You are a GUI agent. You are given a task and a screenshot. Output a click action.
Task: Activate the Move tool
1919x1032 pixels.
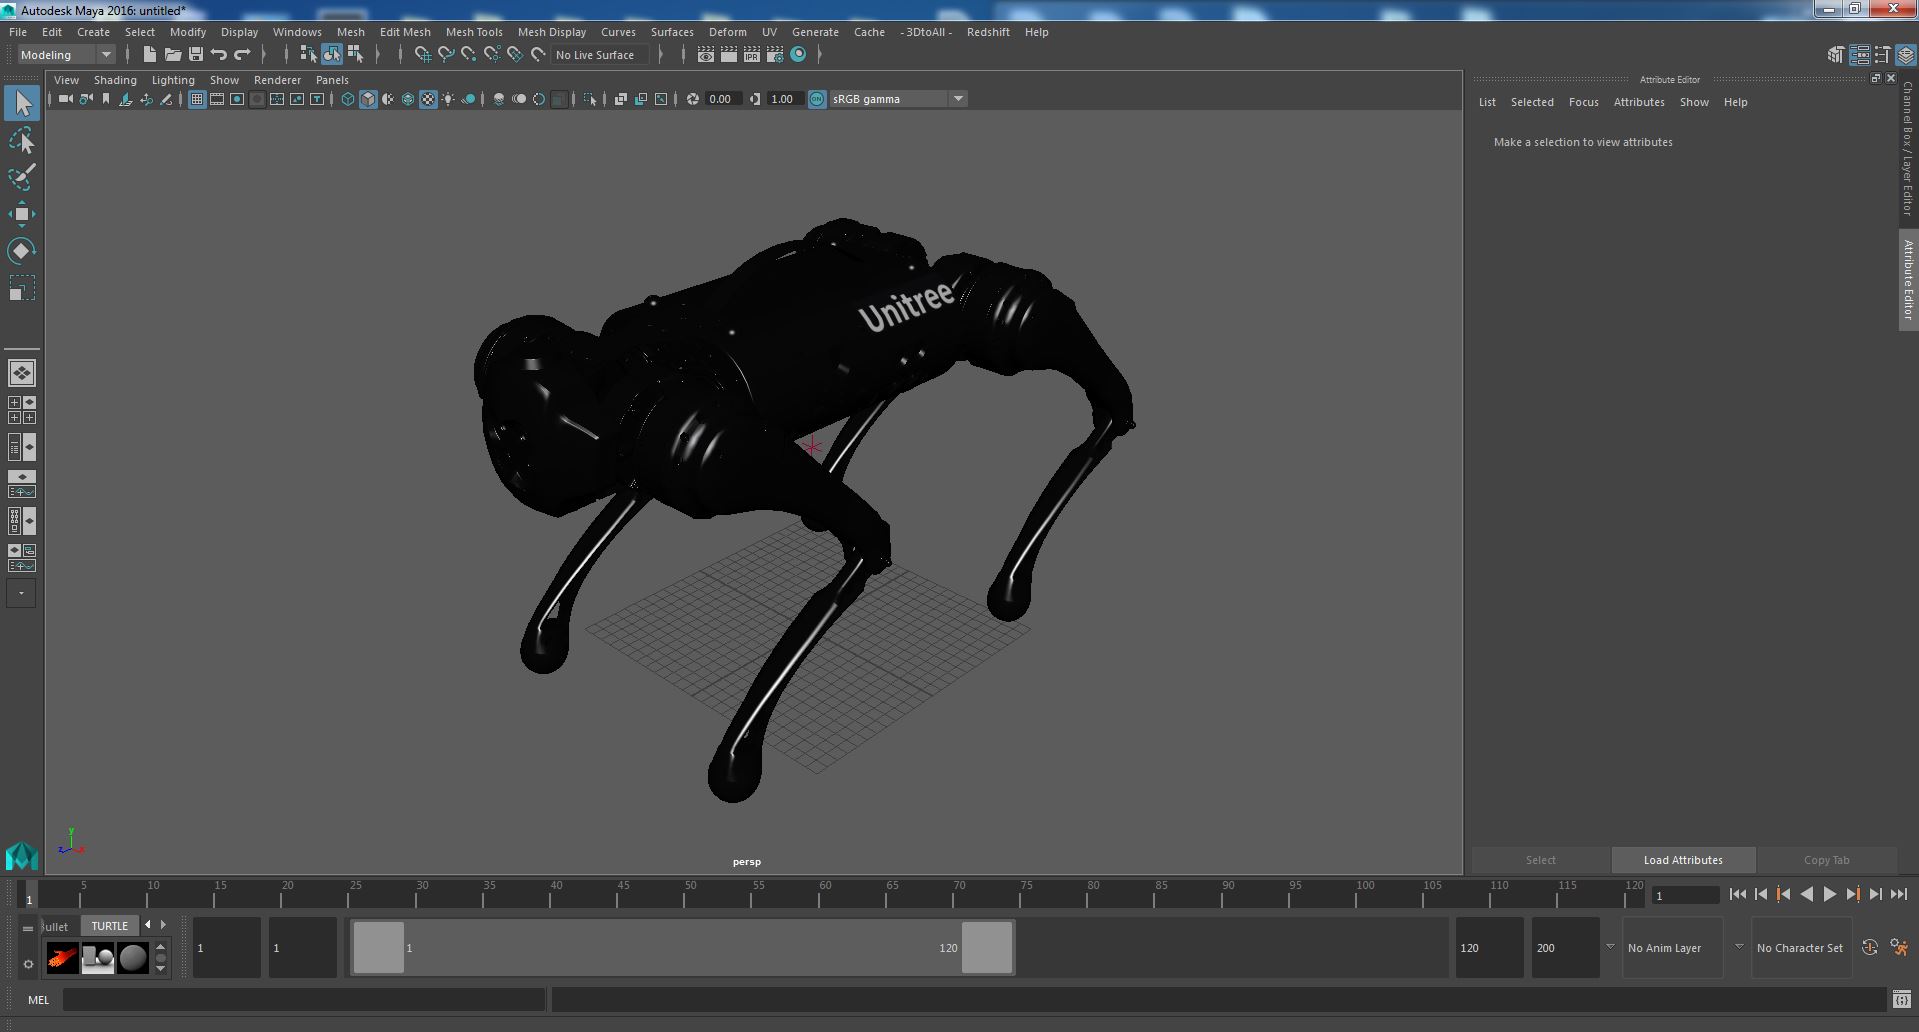(x=22, y=214)
